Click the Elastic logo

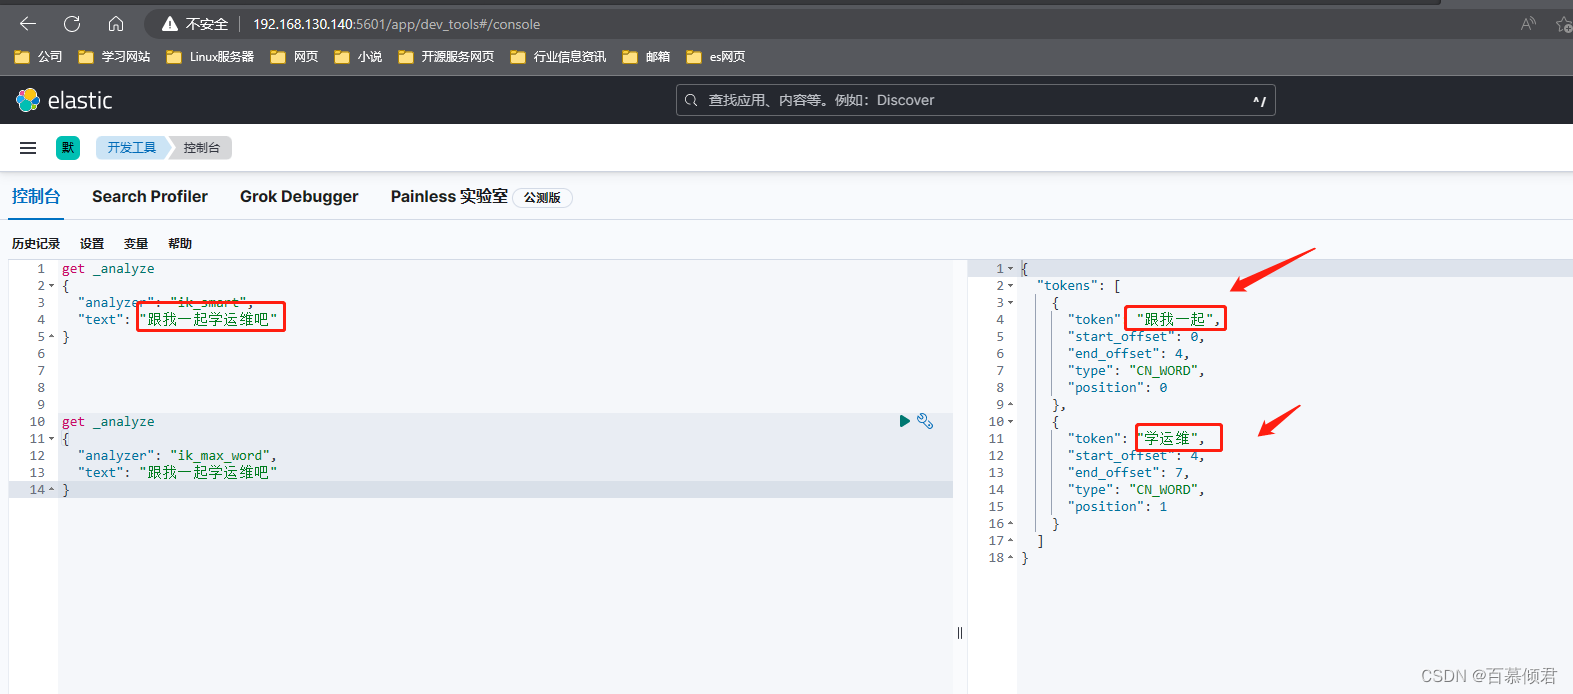[x=64, y=100]
